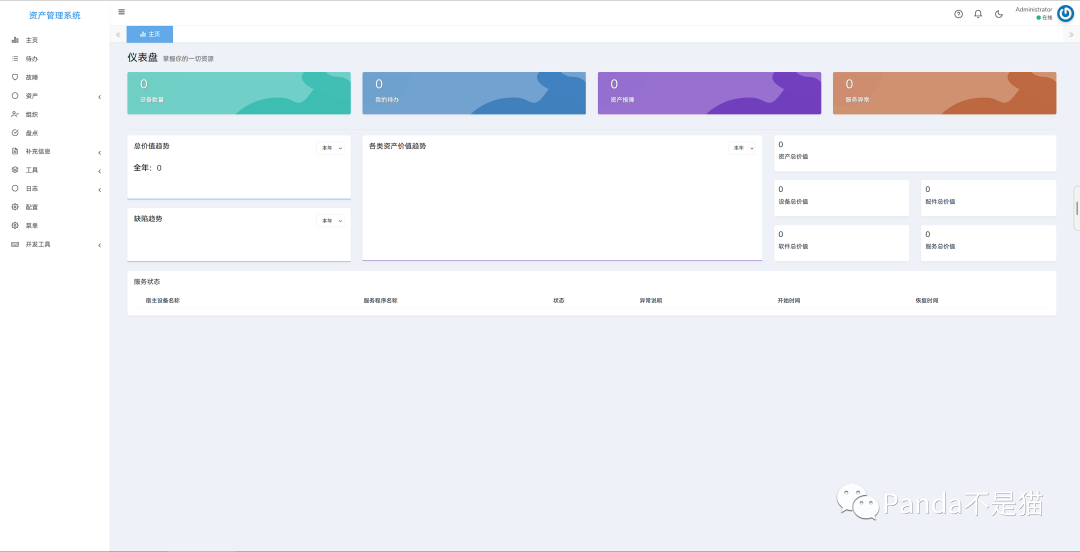1080x552 pixels.
Task: Expand the 资产 sidebar menu chevron
Action: [99, 96]
